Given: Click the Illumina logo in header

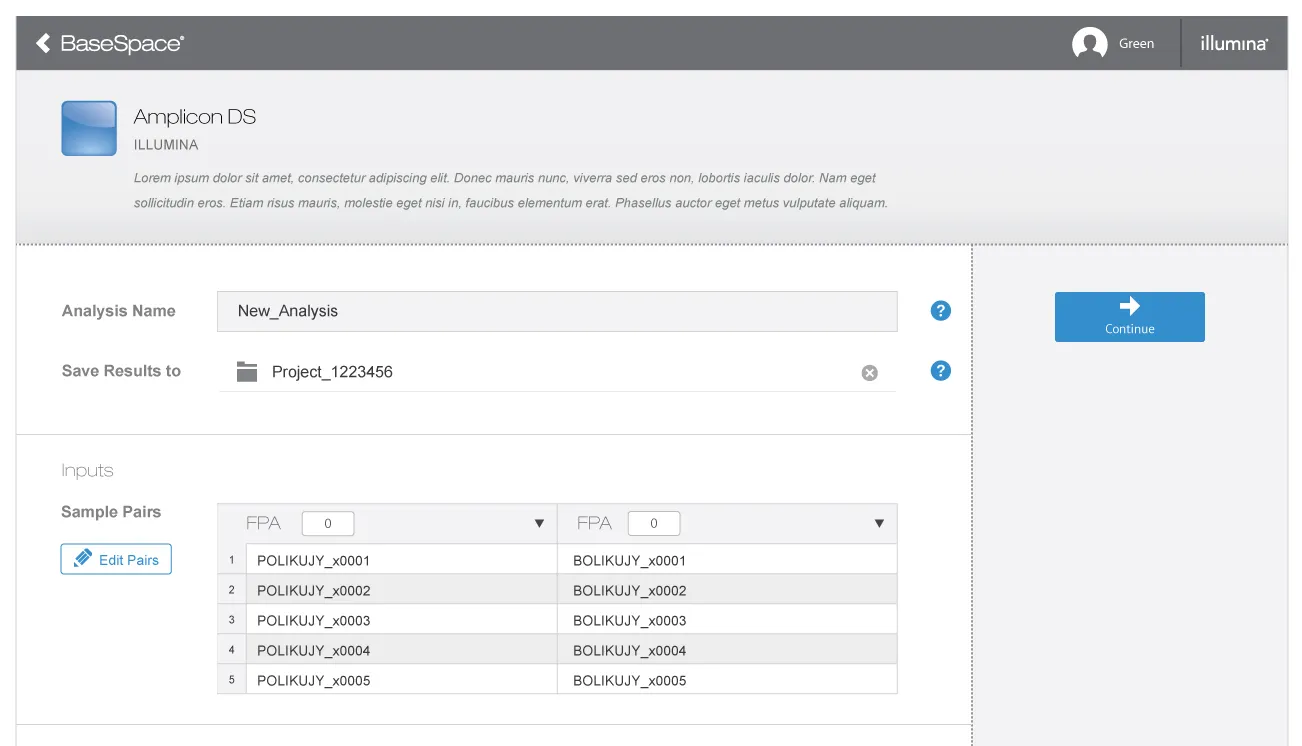Looking at the screenshot, I should (1234, 44).
